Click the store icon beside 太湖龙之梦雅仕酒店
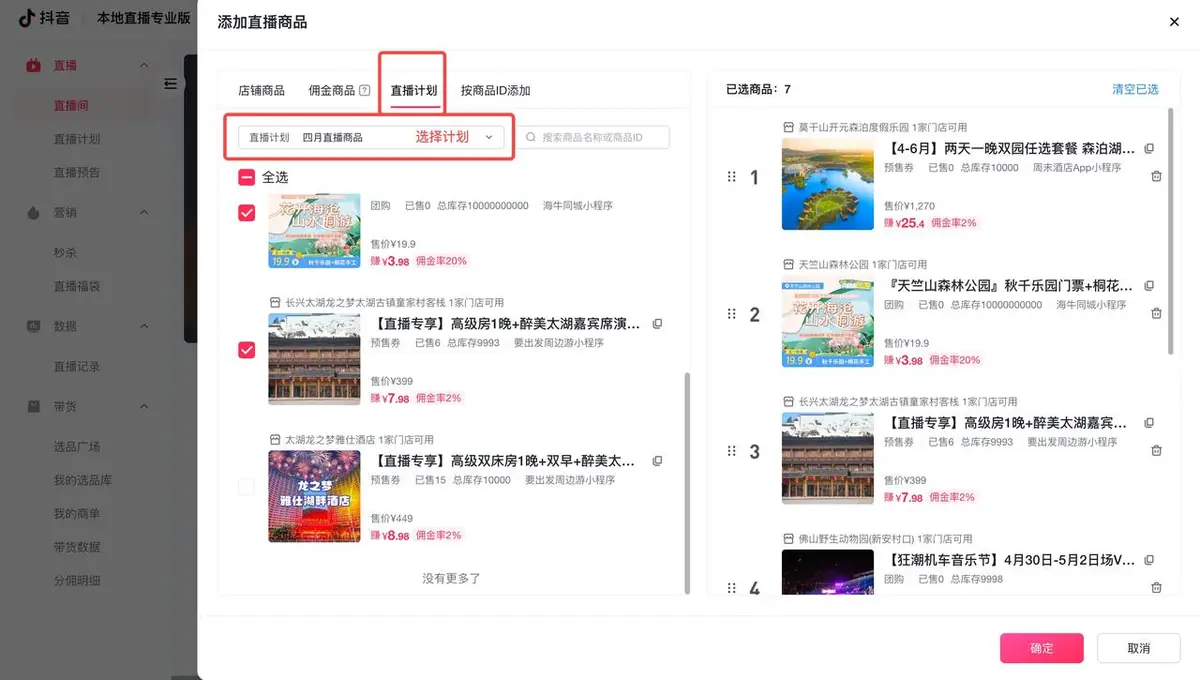This screenshot has width=1200, height=680. pyautogui.click(x=275, y=440)
